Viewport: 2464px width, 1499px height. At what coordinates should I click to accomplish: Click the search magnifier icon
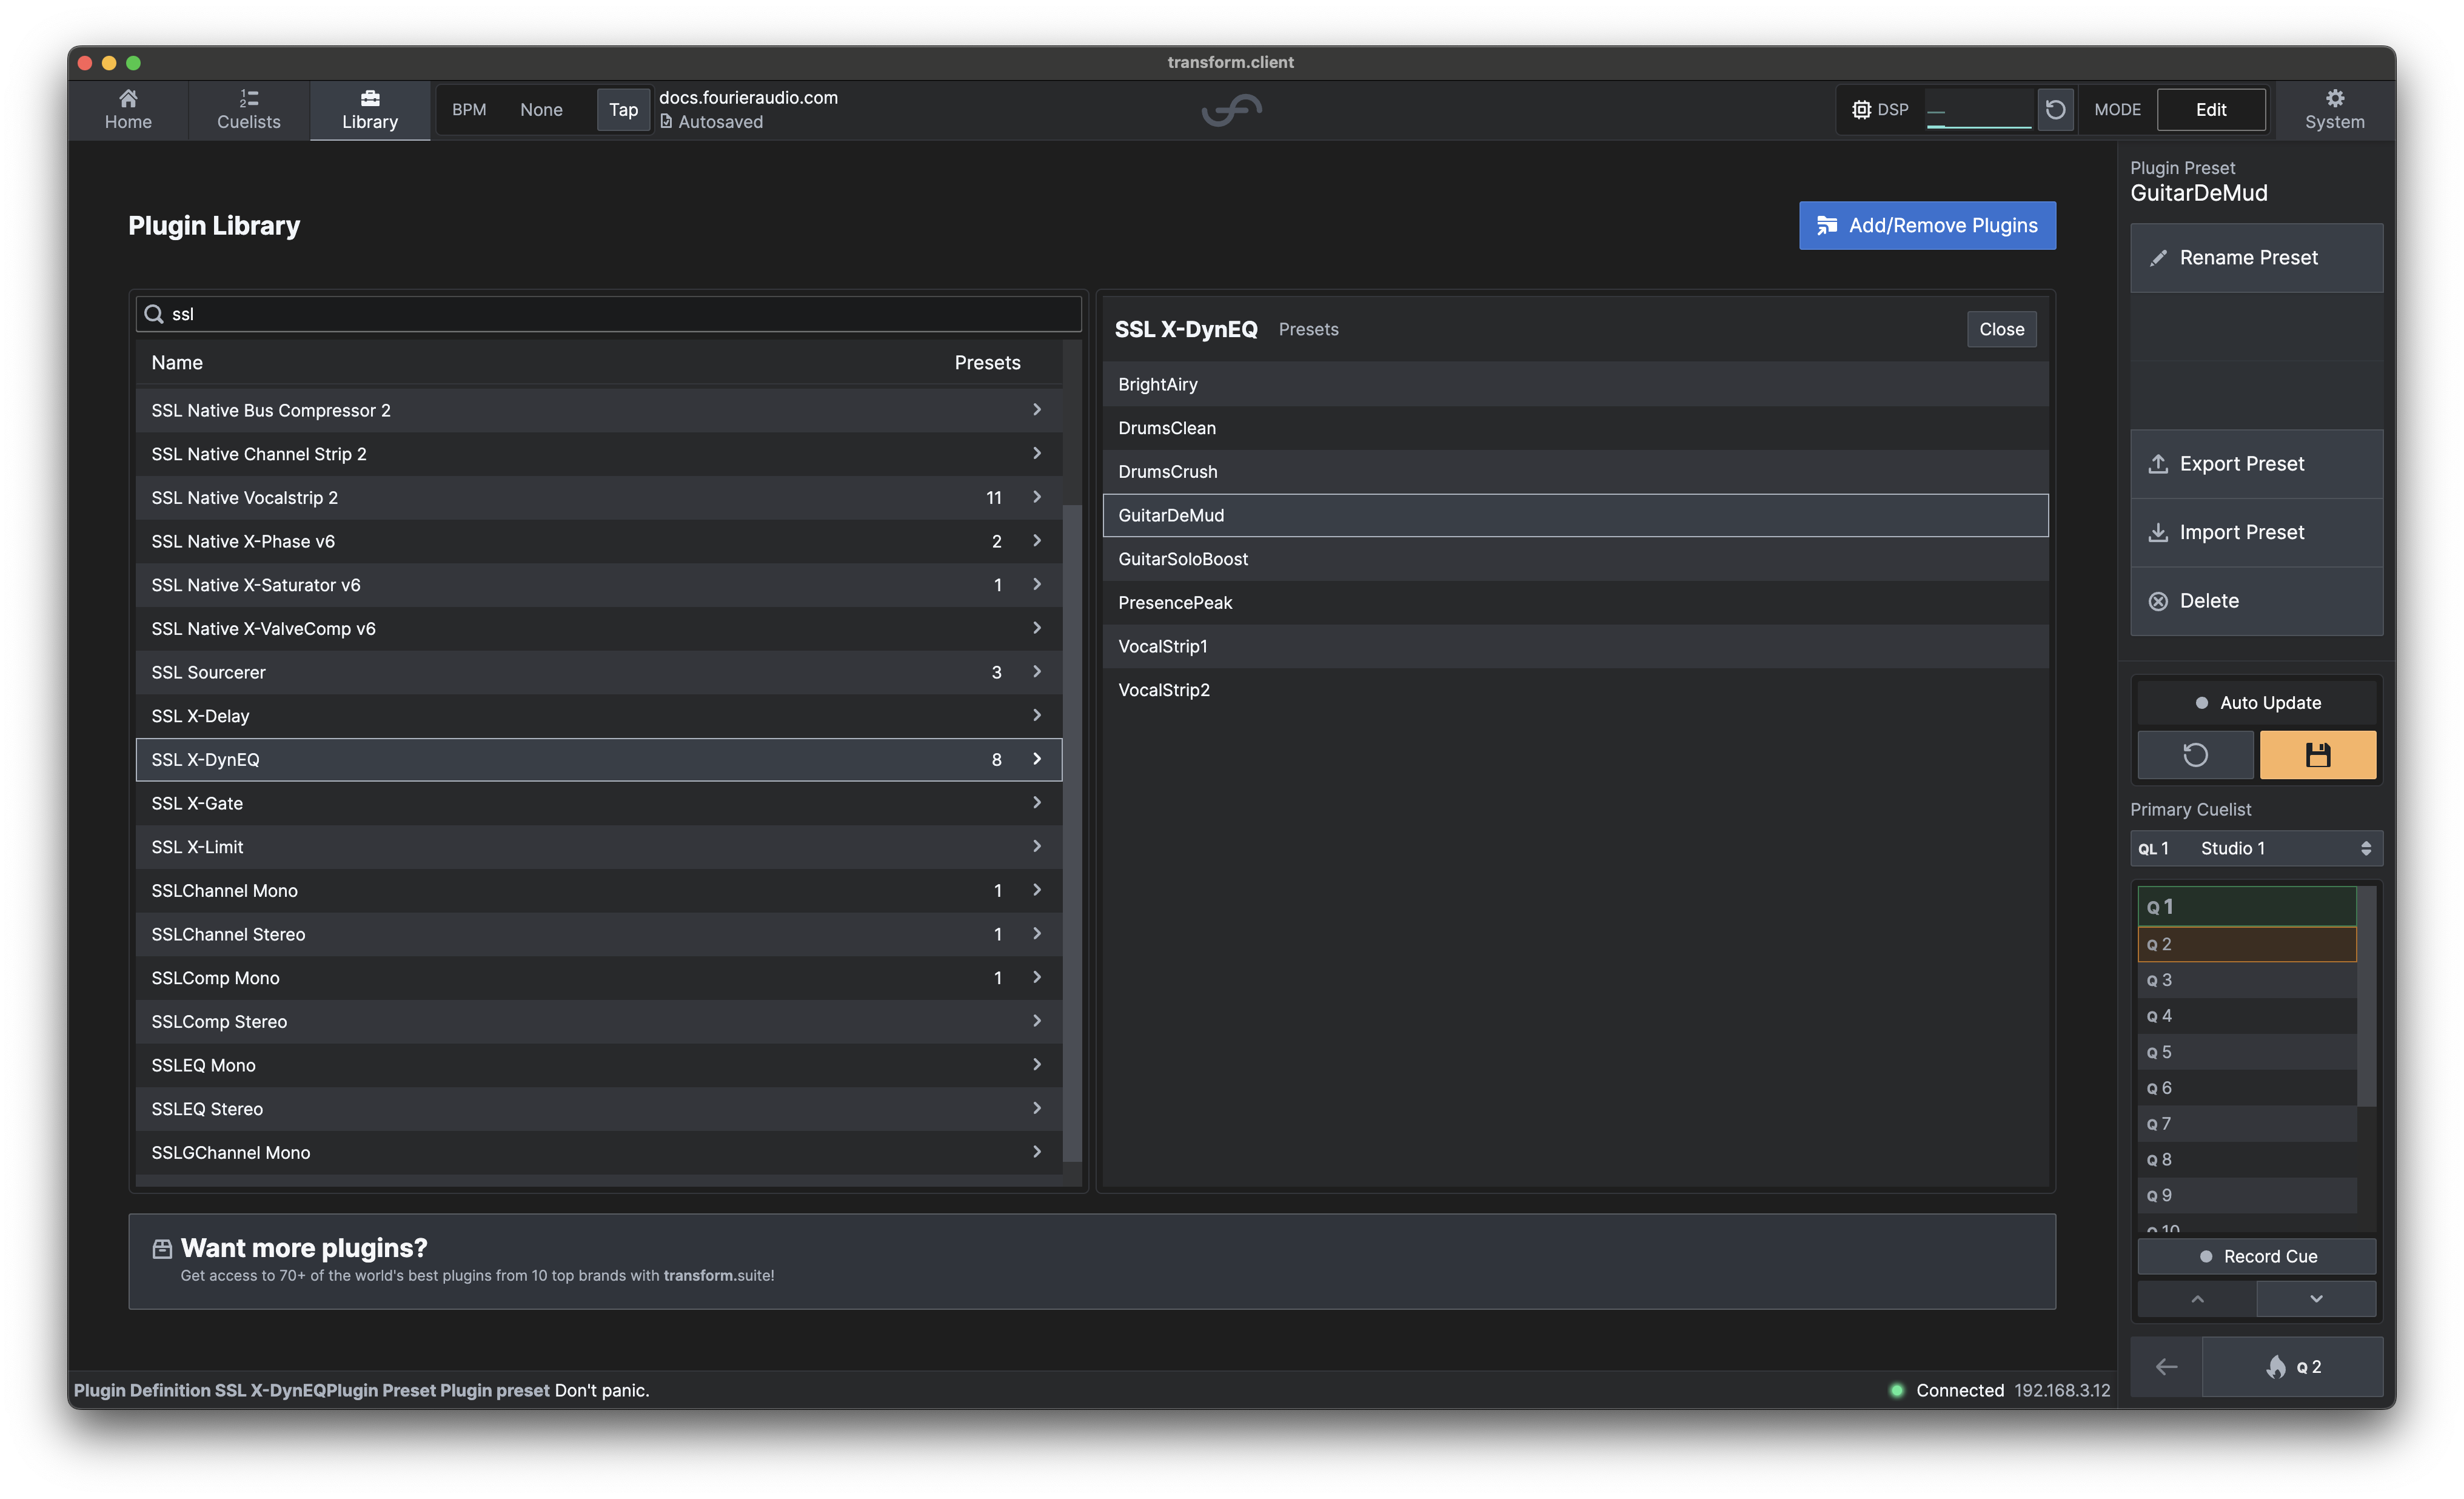point(153,314)
